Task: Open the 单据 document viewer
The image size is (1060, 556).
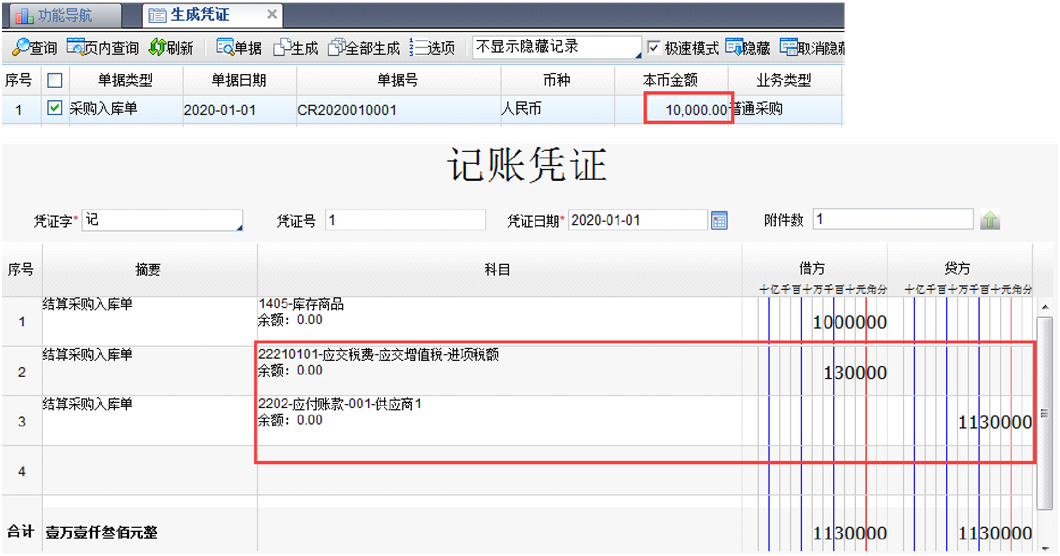Action: coord(239,47)
